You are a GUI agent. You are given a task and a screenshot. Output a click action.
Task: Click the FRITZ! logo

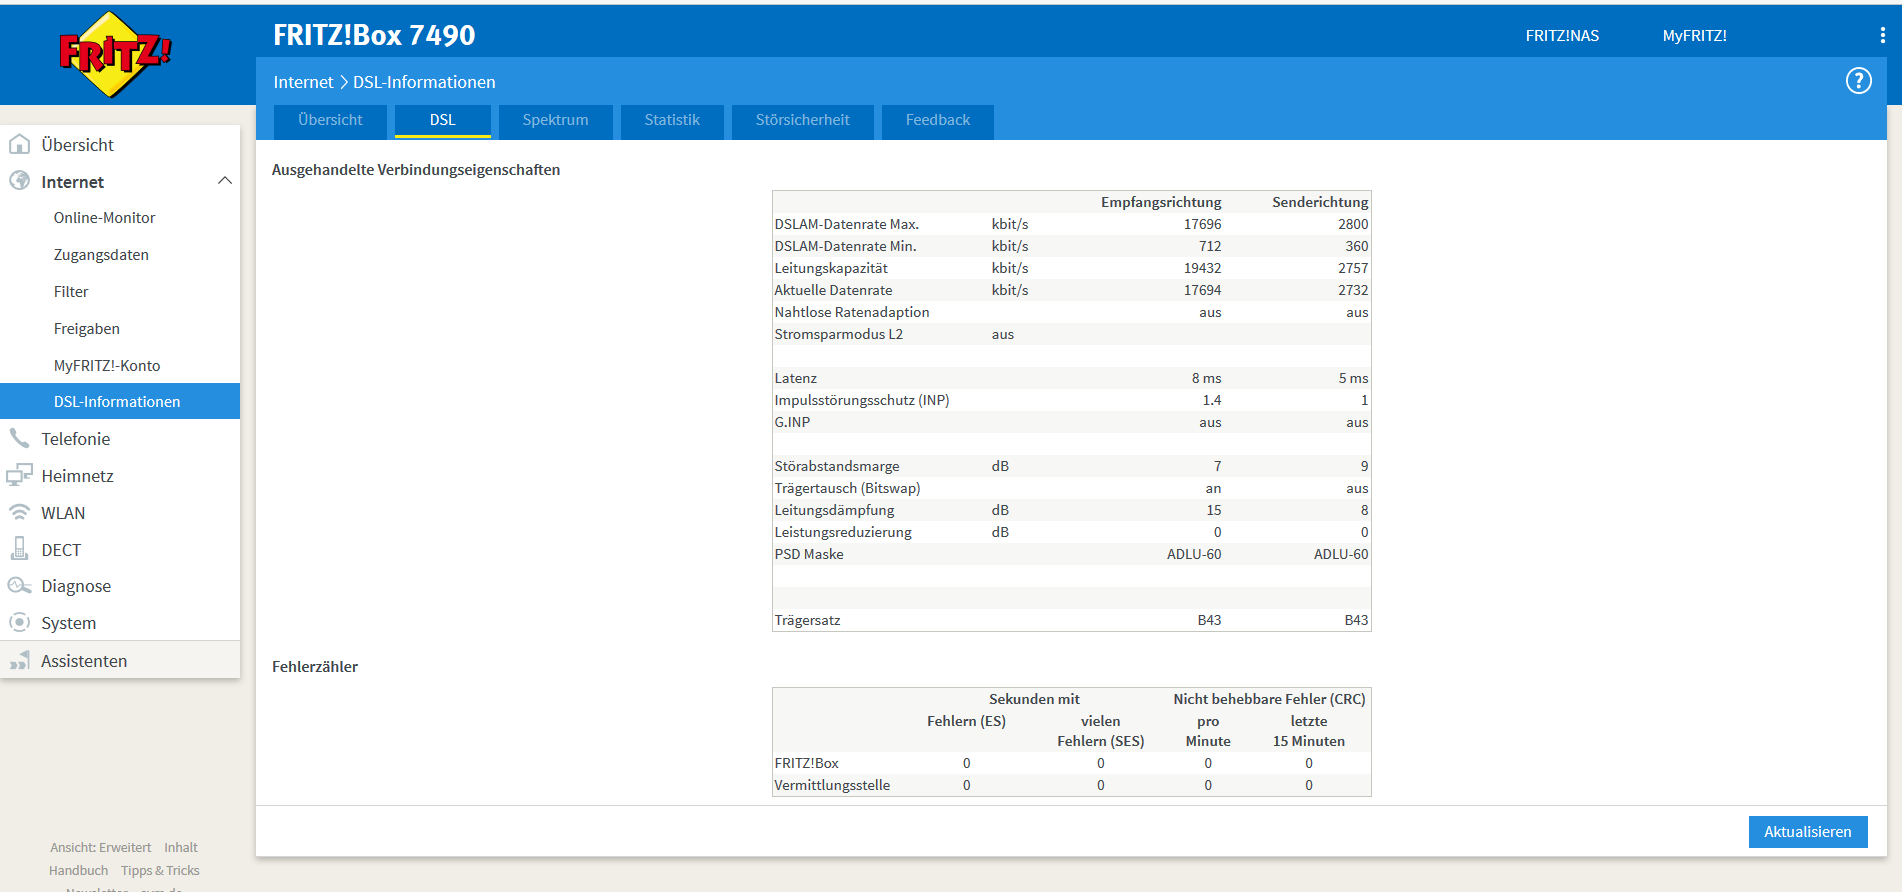click(115, 54)
